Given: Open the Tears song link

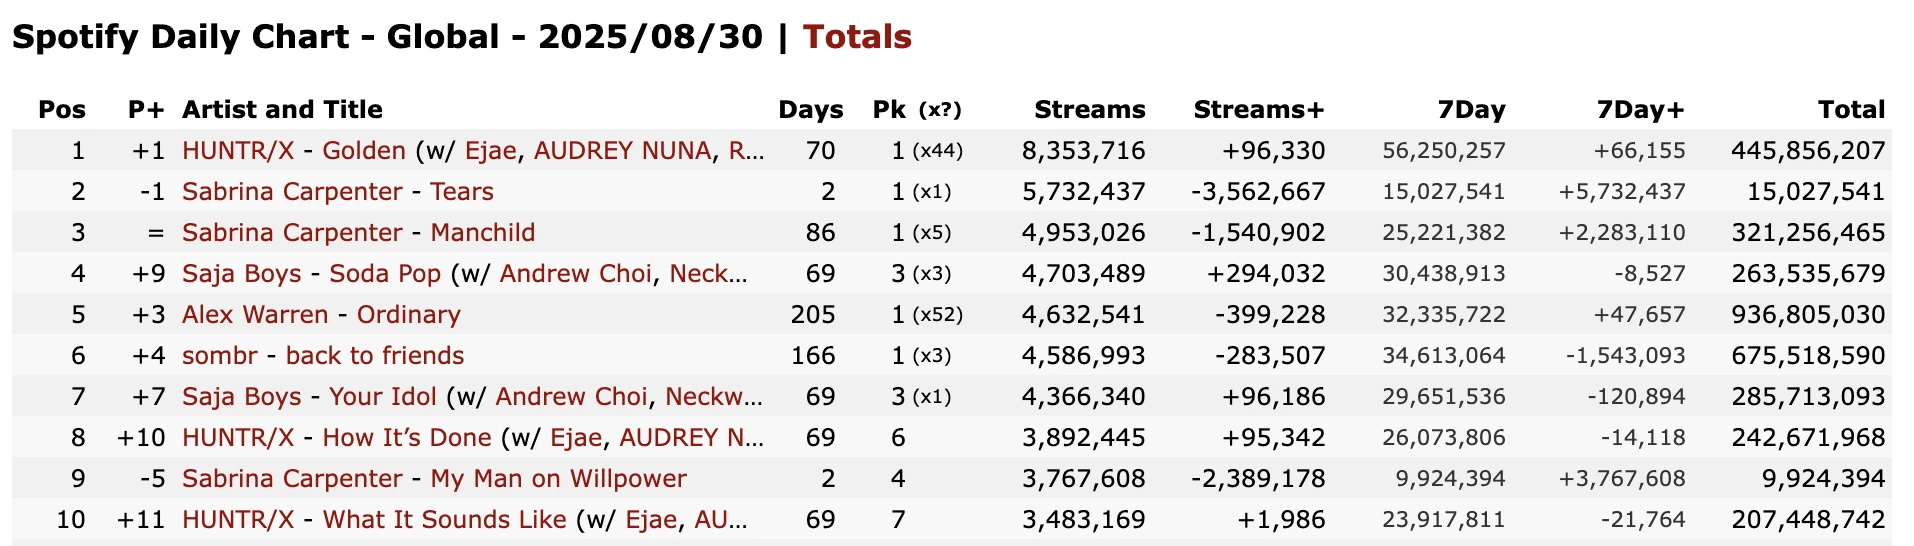Looking at the screenshot, I should pos(461,192).
